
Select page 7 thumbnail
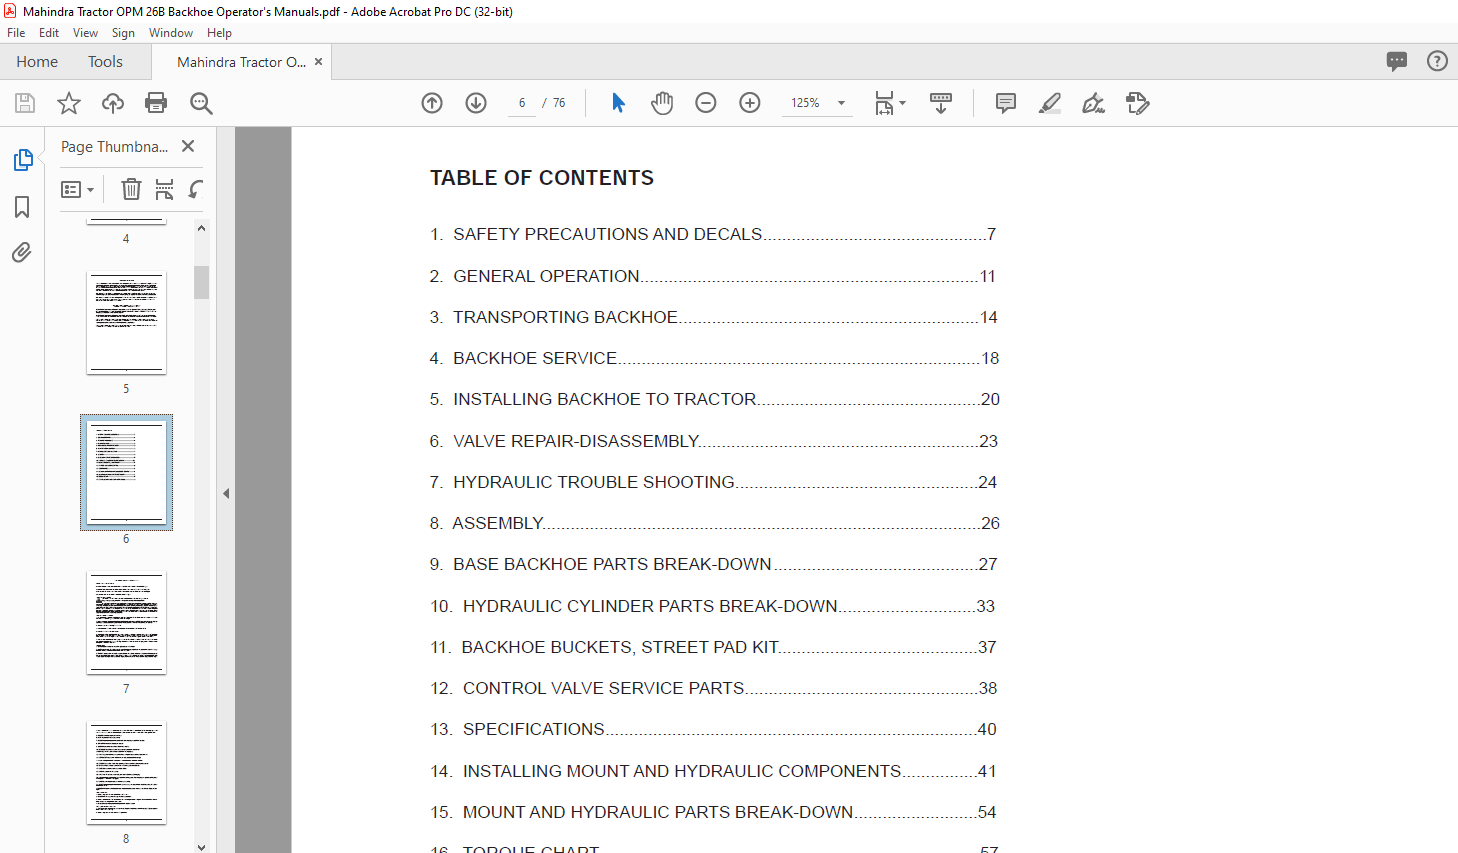126,623
